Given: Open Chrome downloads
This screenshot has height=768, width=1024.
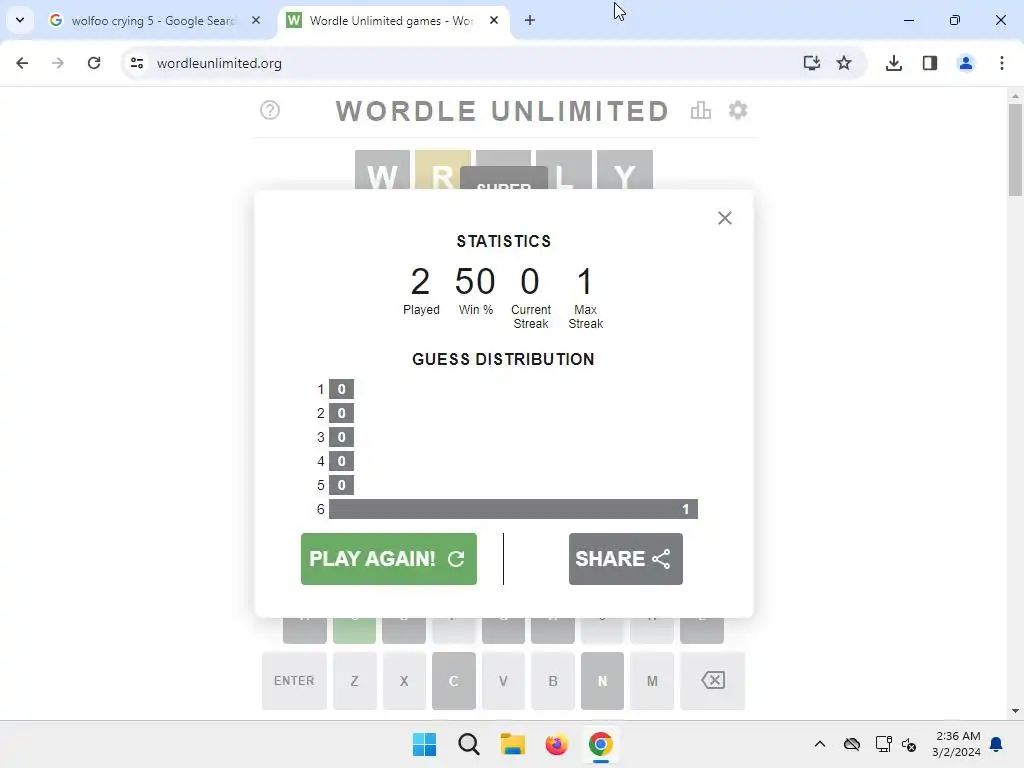Looking at the screenshot, I should pyautogui.click(x=893, y=63).
